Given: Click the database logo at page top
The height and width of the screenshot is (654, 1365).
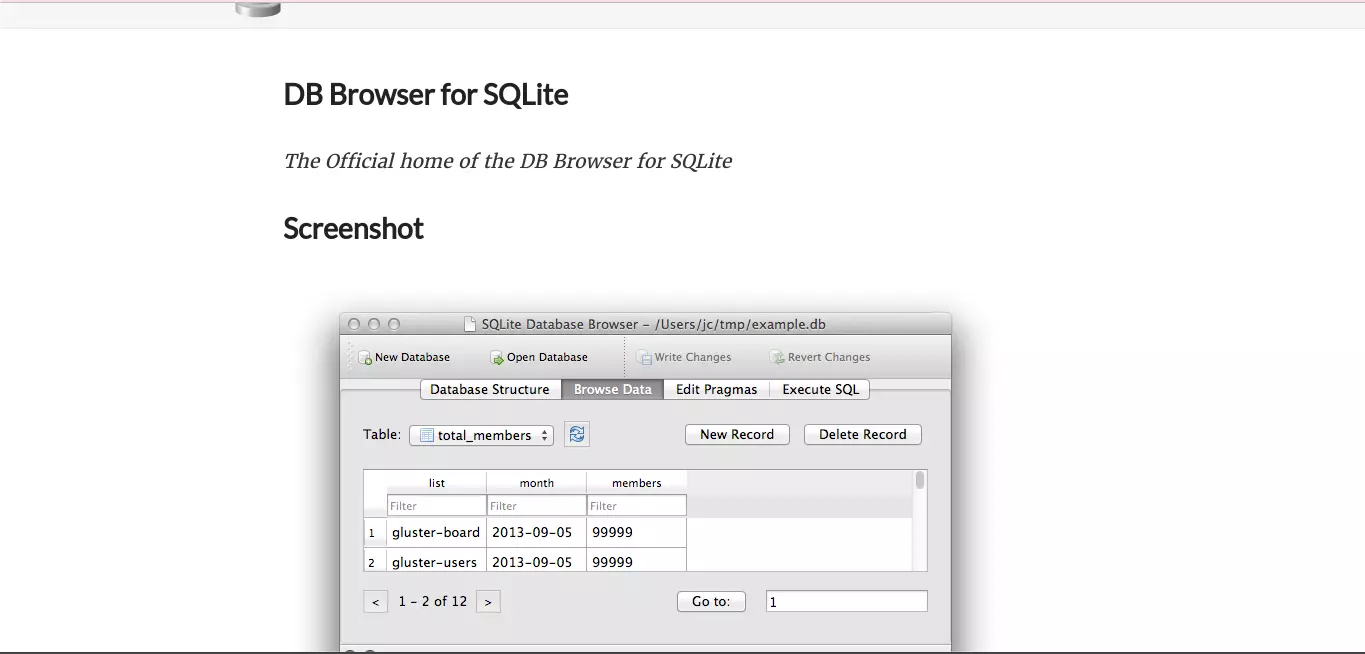Looking at the screenshot, I should [x=258, y=8].
